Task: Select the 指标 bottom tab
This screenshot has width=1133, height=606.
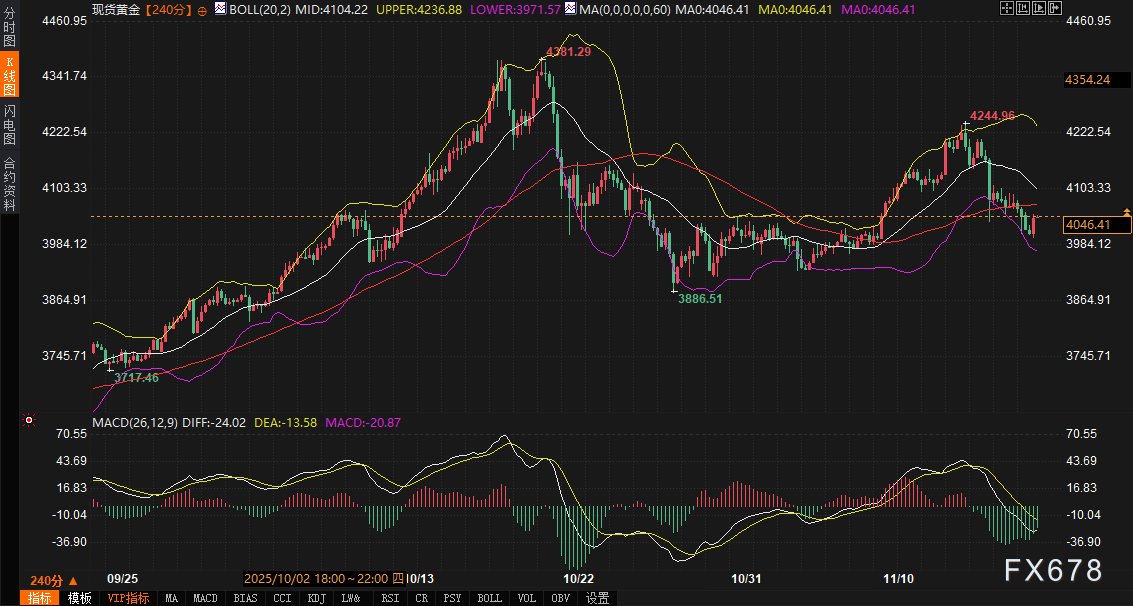Action: (41, 598)
